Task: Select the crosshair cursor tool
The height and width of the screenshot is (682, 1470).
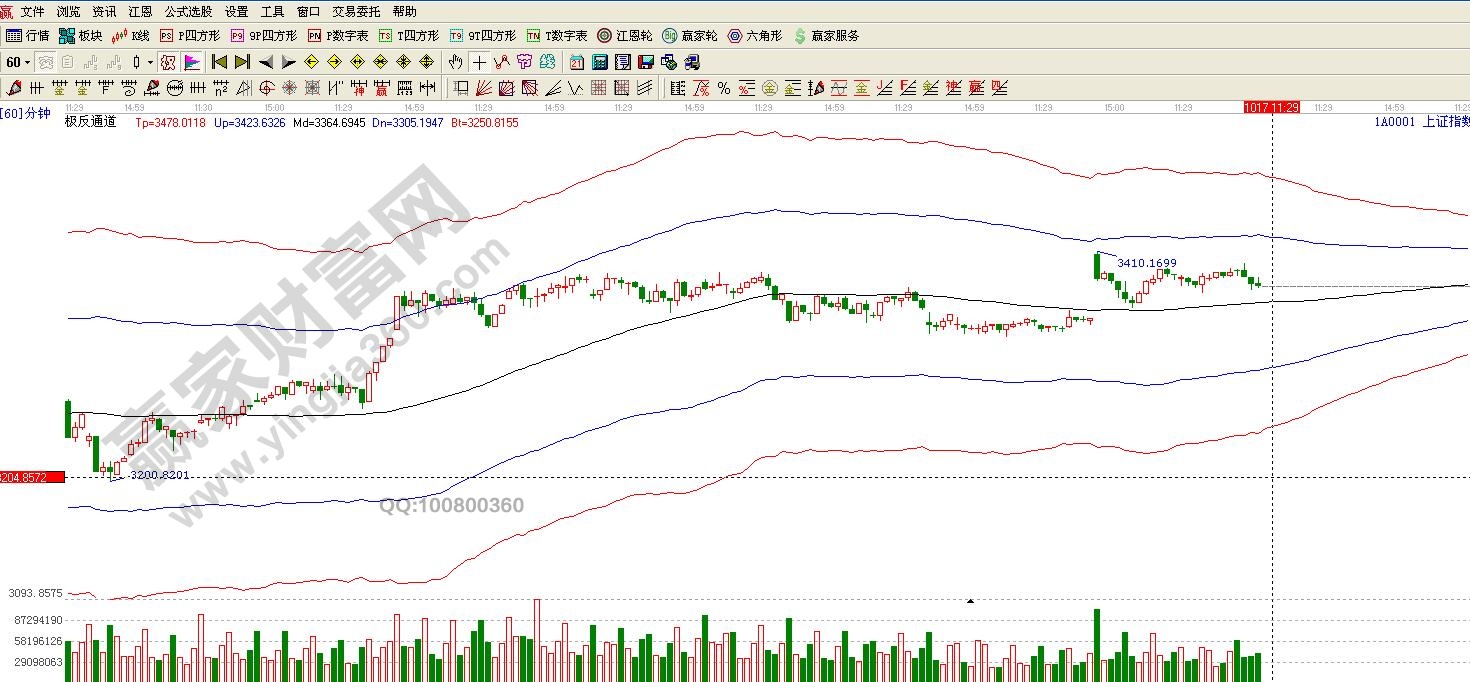Action: [480, 62]
